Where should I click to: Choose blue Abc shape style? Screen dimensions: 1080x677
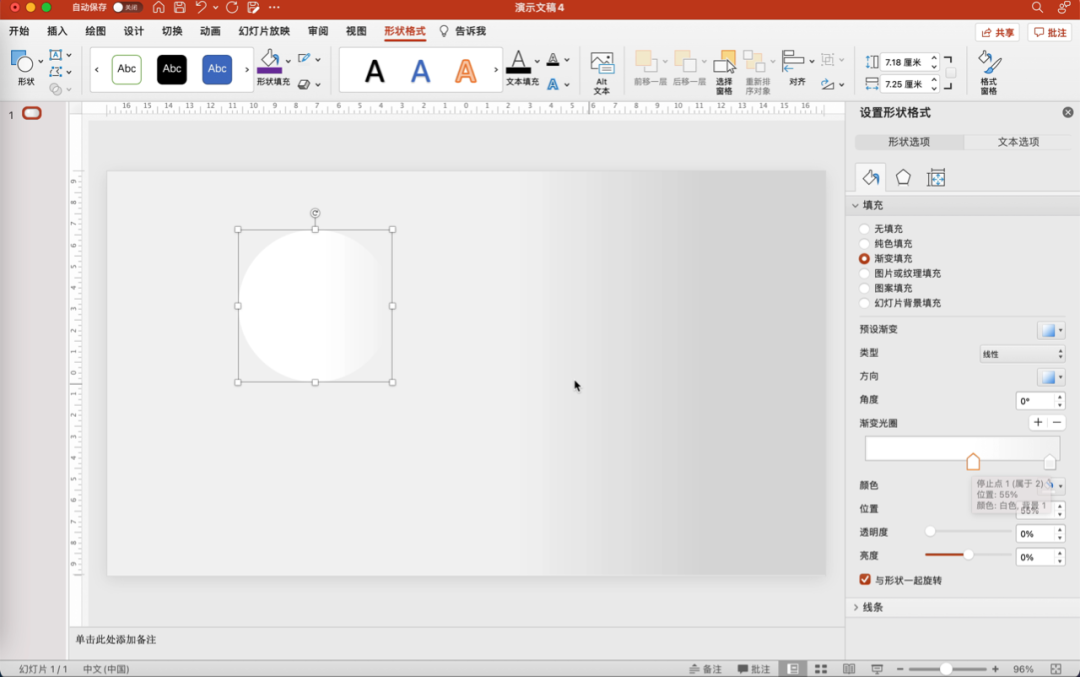pyautogui.click(x=217, y=69)
